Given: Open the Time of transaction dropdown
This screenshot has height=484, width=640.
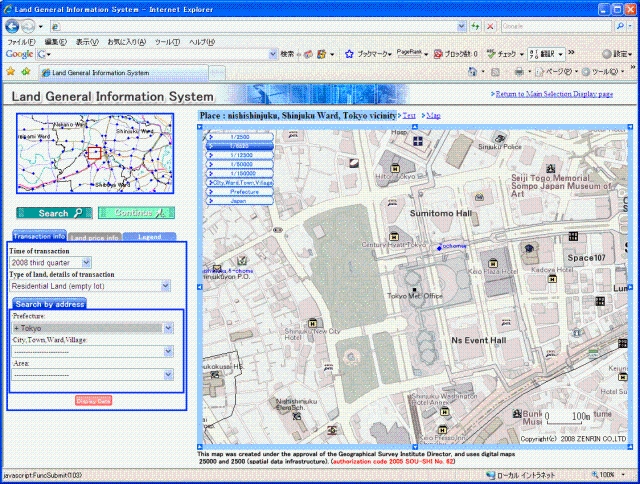Looking at the screenshot, I should (x=85, y=262).
